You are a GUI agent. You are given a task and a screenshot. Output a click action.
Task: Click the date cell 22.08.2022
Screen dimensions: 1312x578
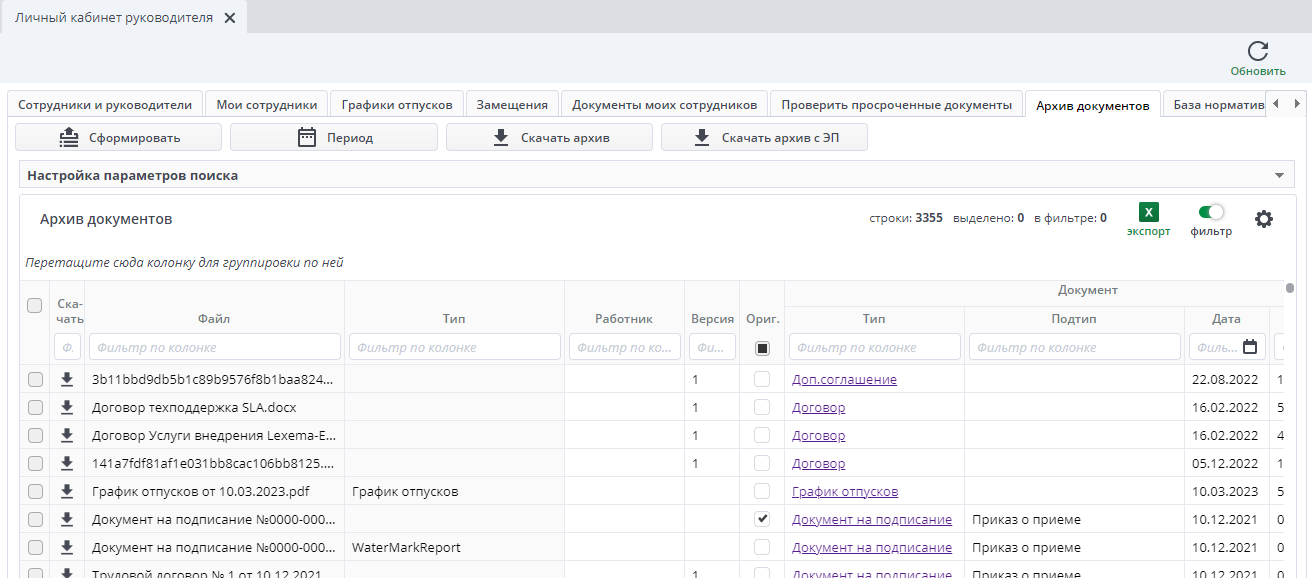(x=1225, y=379)
